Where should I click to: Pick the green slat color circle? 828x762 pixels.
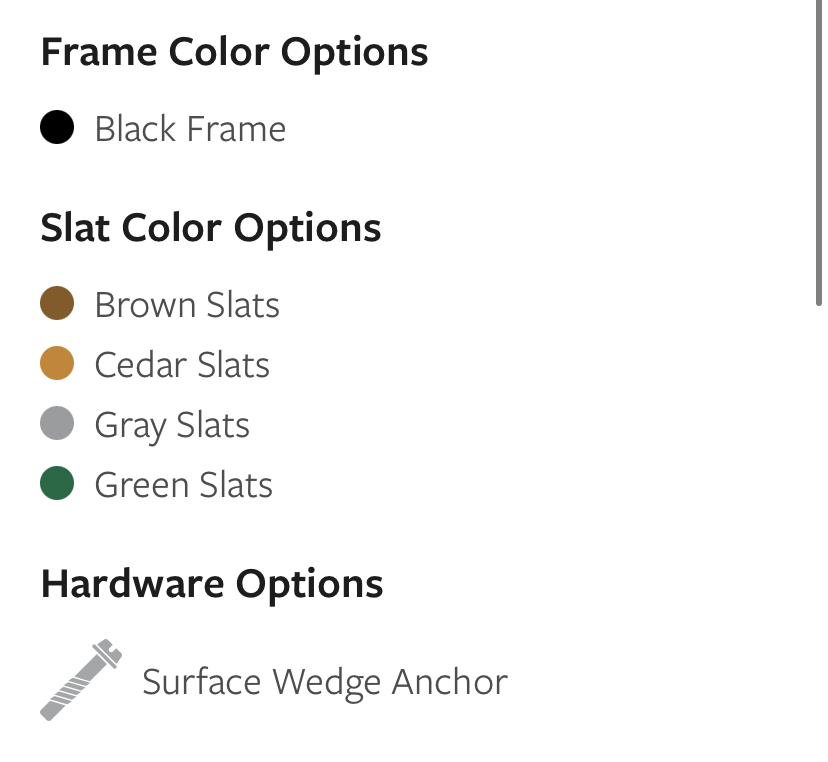[x=57, y=483]
